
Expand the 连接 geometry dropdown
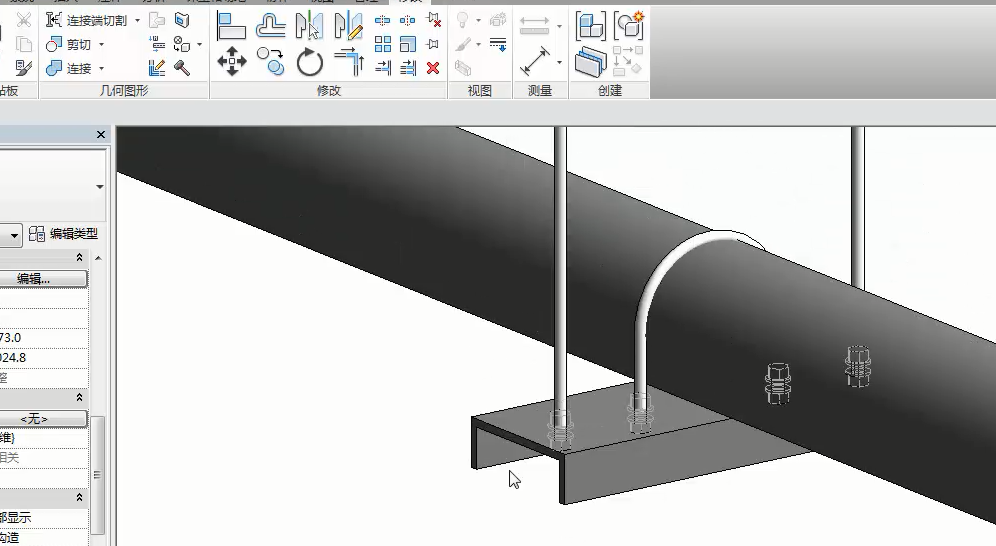(x=101, y=69)
